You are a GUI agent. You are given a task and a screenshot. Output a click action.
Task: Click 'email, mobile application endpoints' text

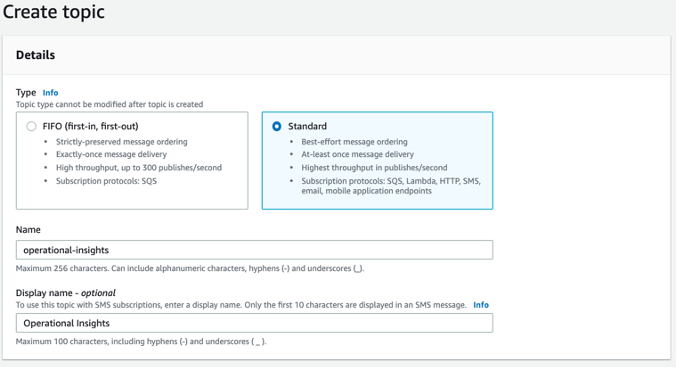click(x=366, y=191)
